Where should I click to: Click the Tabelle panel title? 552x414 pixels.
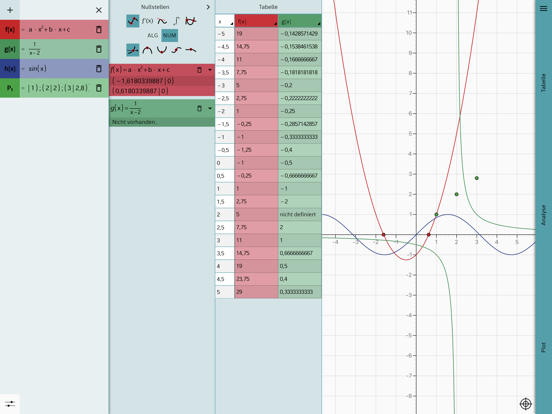click(268, 7)
